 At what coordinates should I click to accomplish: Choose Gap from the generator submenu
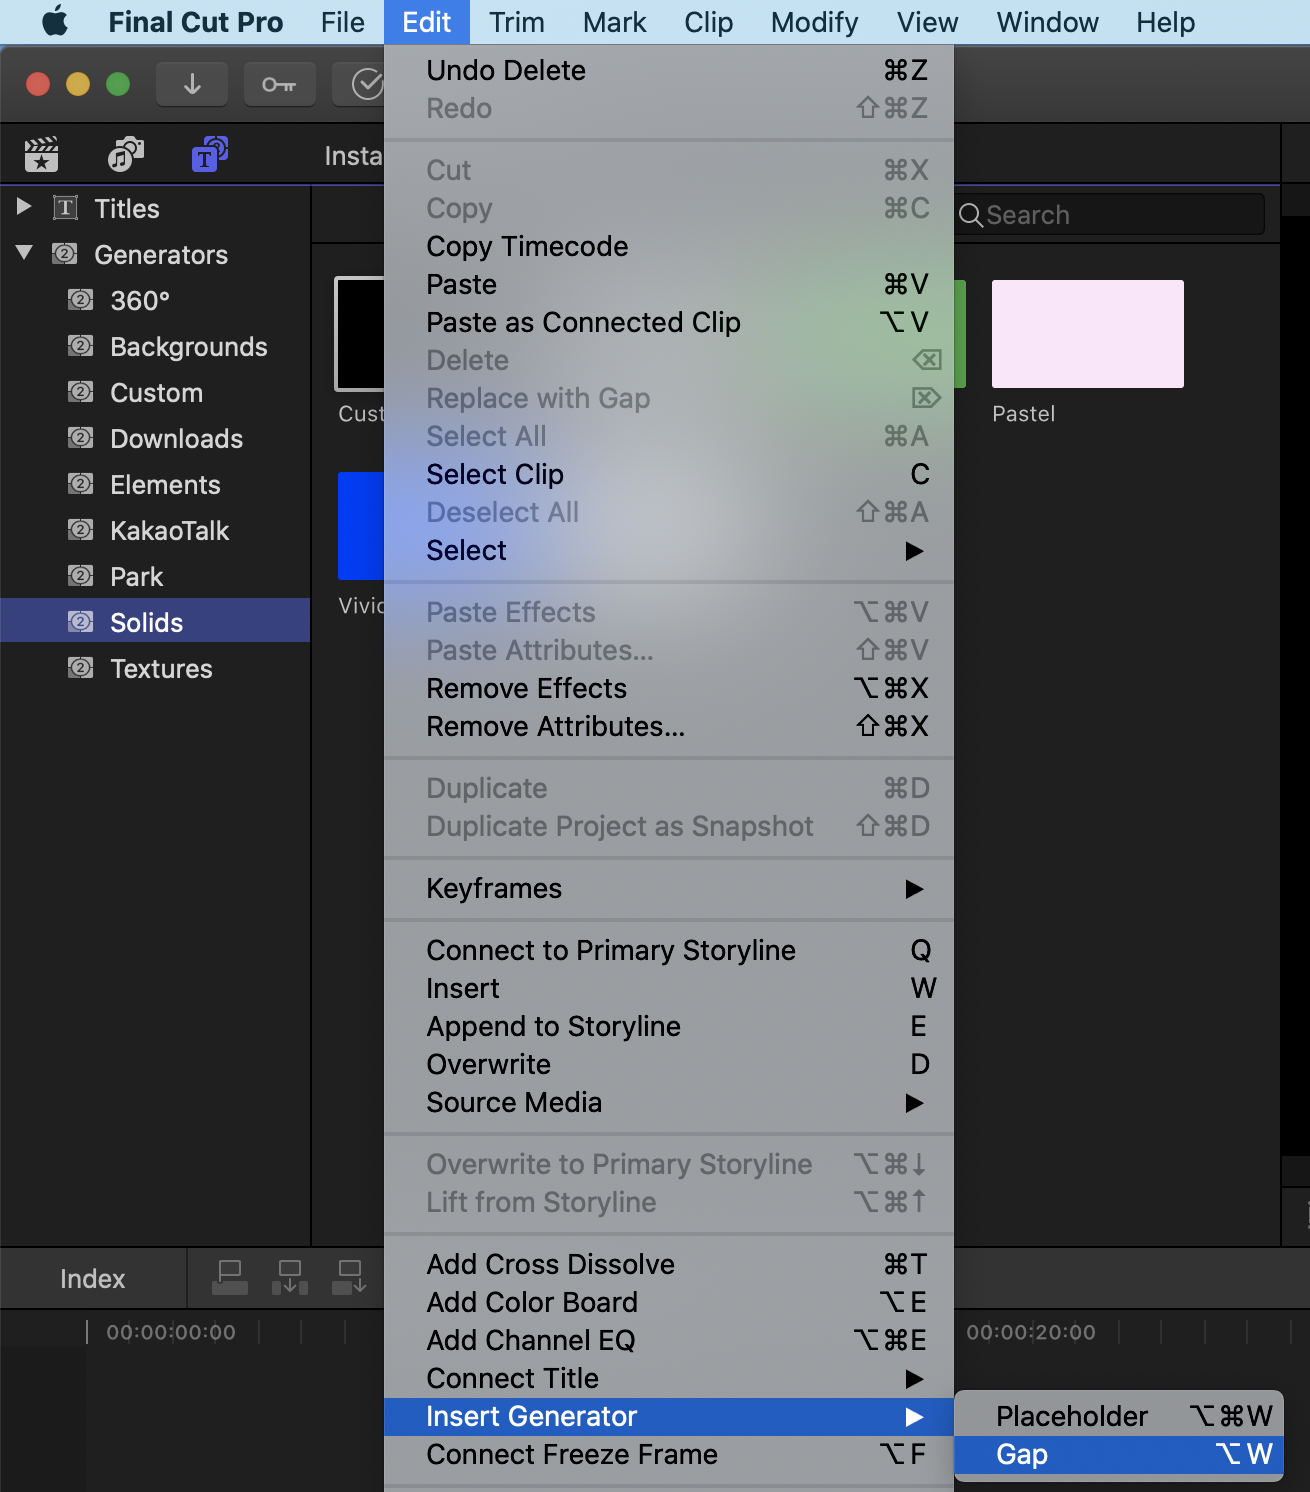click(x=1118, y=1454)
